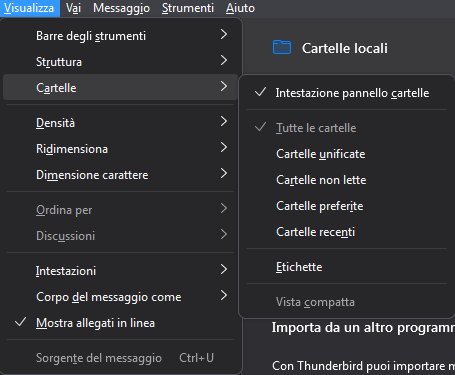Select Sorgente del messaggio menu entry
455x375 pixels.
[120, 358]
